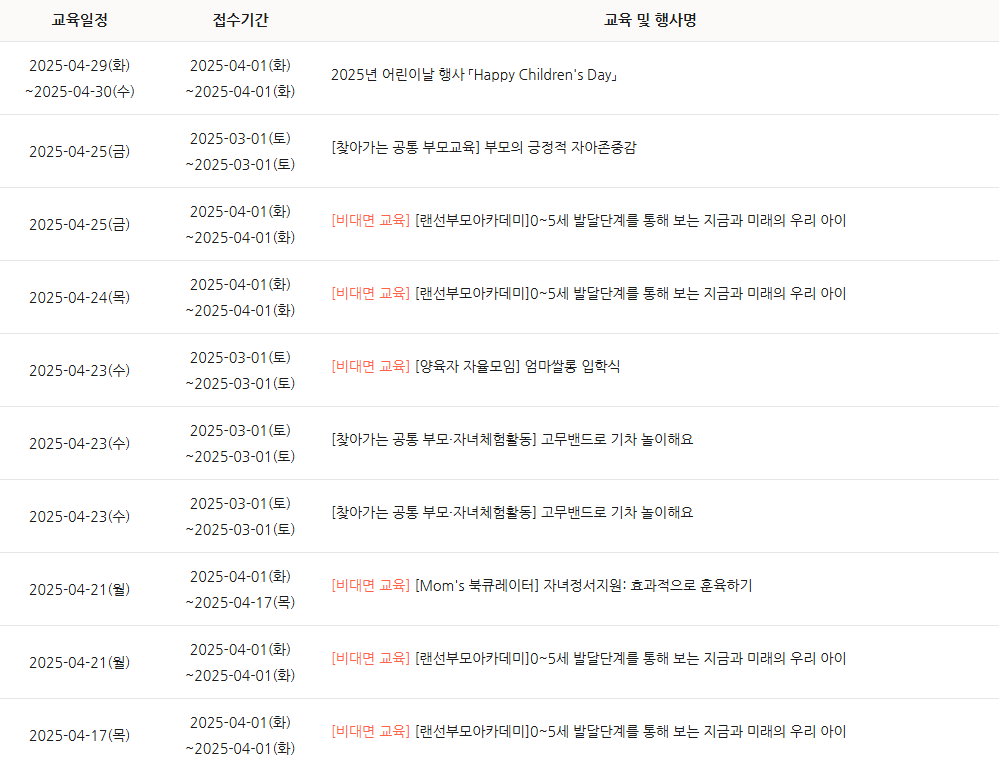Click the 2025-04-24(목) schedule date
The height and width of the screenshot is (763, 999).
(80, 297)
